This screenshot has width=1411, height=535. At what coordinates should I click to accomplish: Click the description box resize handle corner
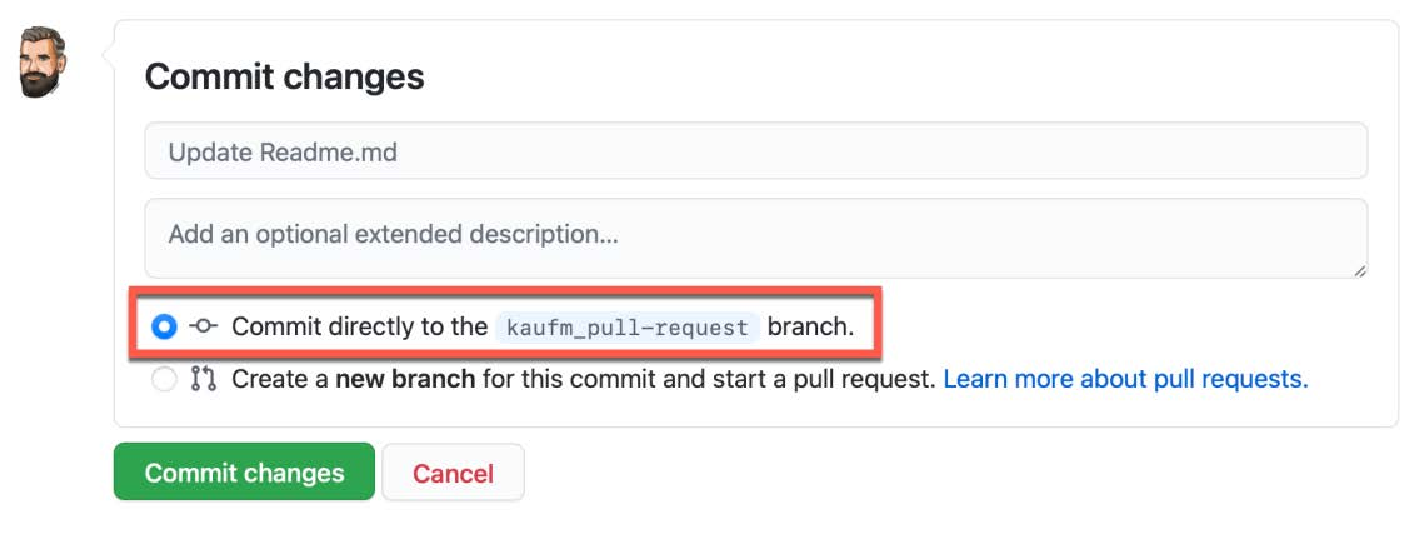tap(1360, 270)
